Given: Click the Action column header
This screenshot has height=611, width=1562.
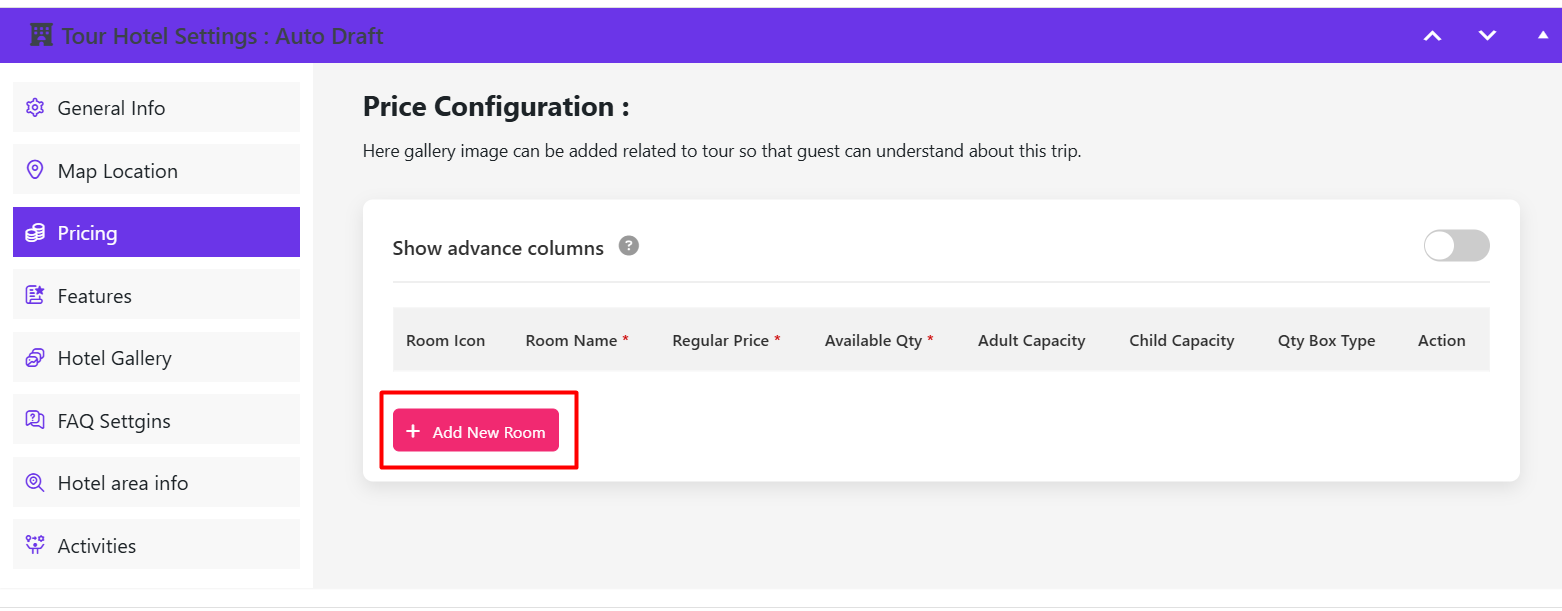Looking at the screenshot, I should 1441,341.
